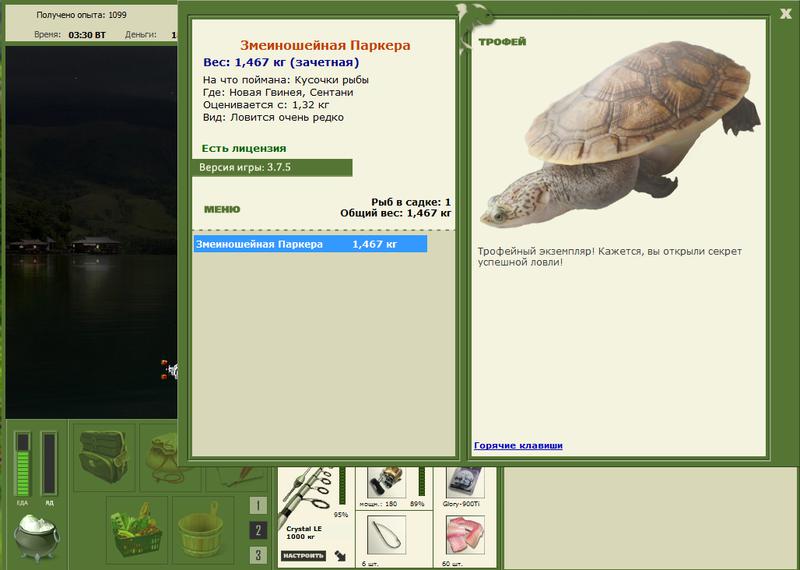800x570 pixels.
Task: Click the Трофейный экземпляр description text
Action: point(610,257)
